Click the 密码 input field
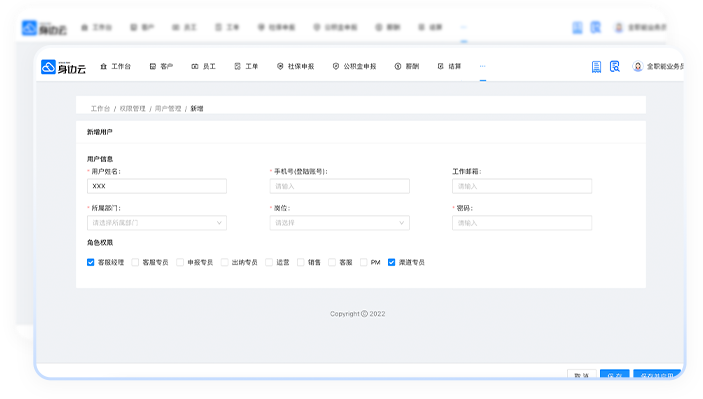703x399 pixels. pos(522,223)
